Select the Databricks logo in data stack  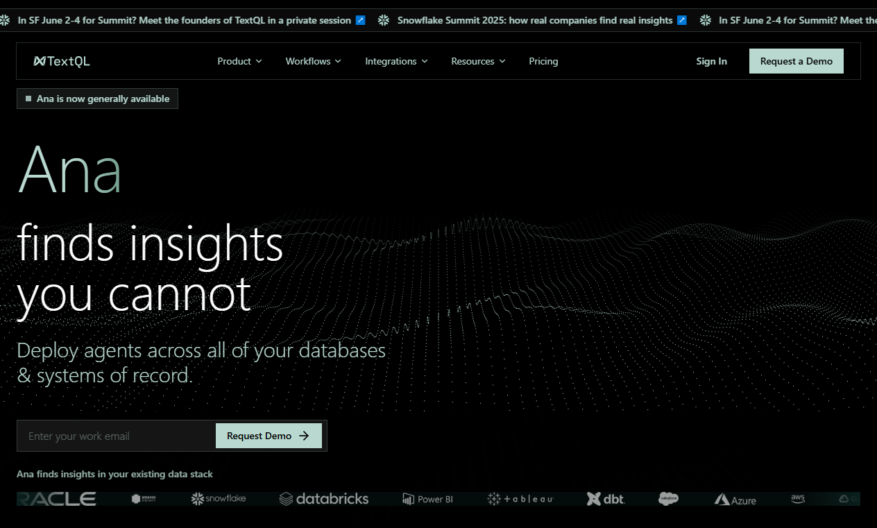coord(324,498)
